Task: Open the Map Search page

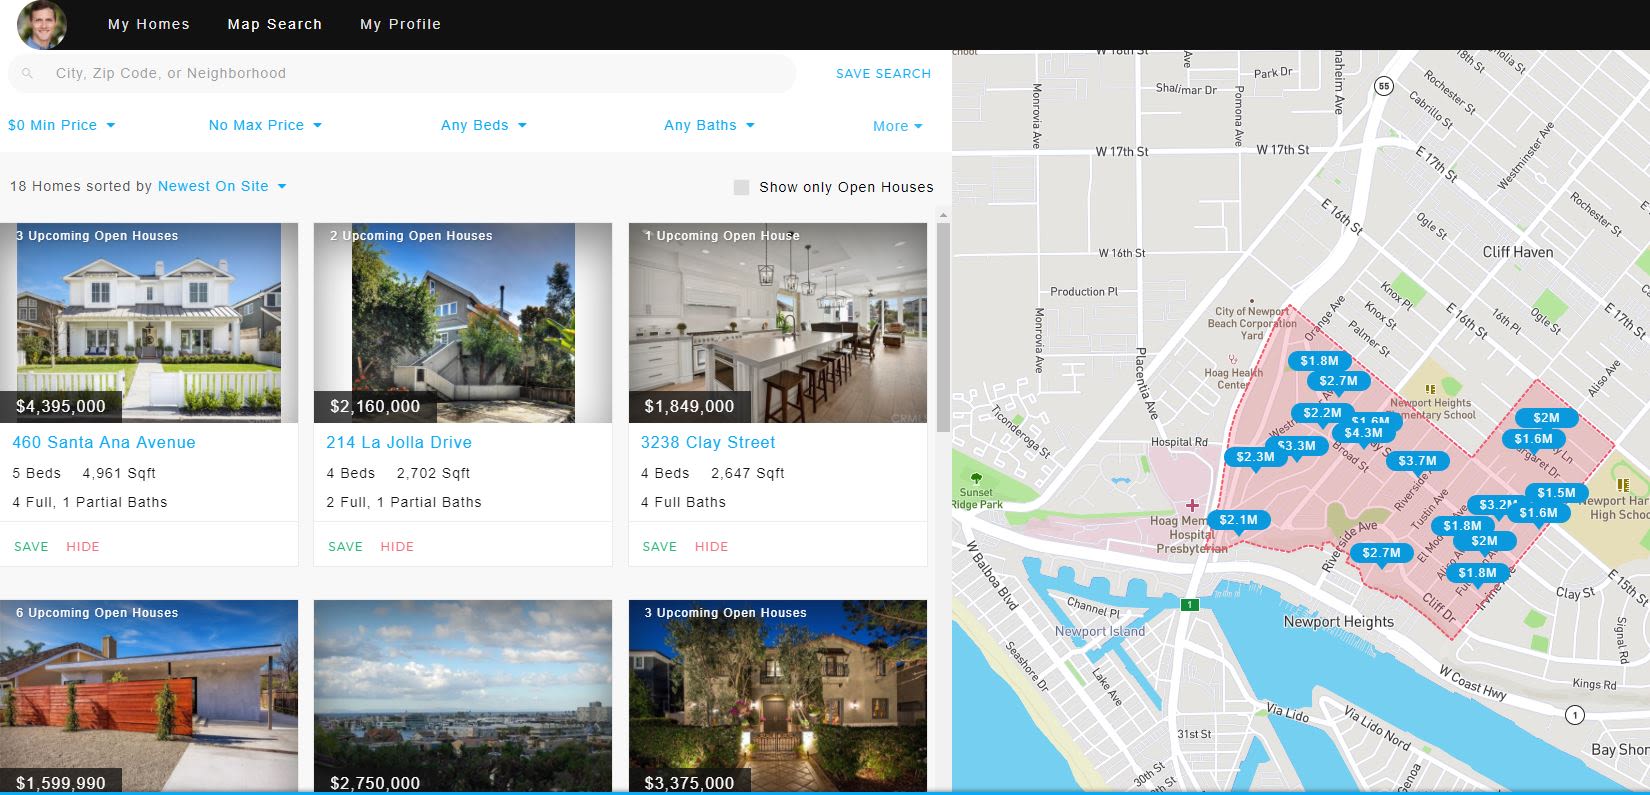Action: pyautogui.click(x=275, y=24)
